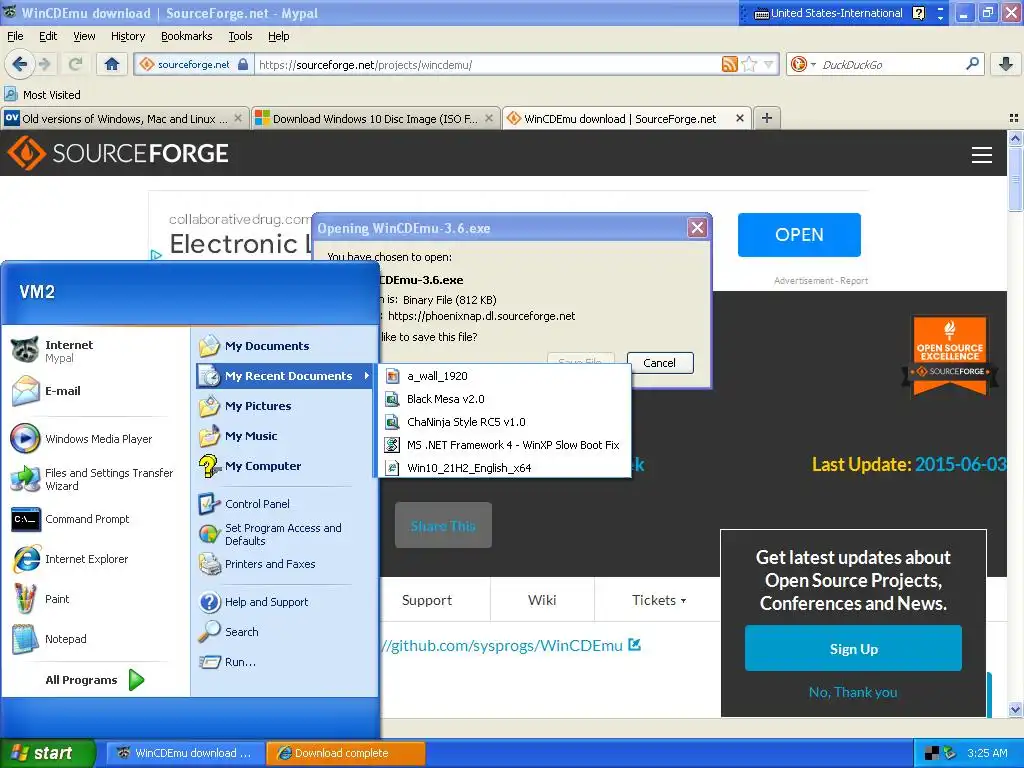Open recent document Win10_21H2_English_x64
1024x768 pixels.
tap(505, 468)
